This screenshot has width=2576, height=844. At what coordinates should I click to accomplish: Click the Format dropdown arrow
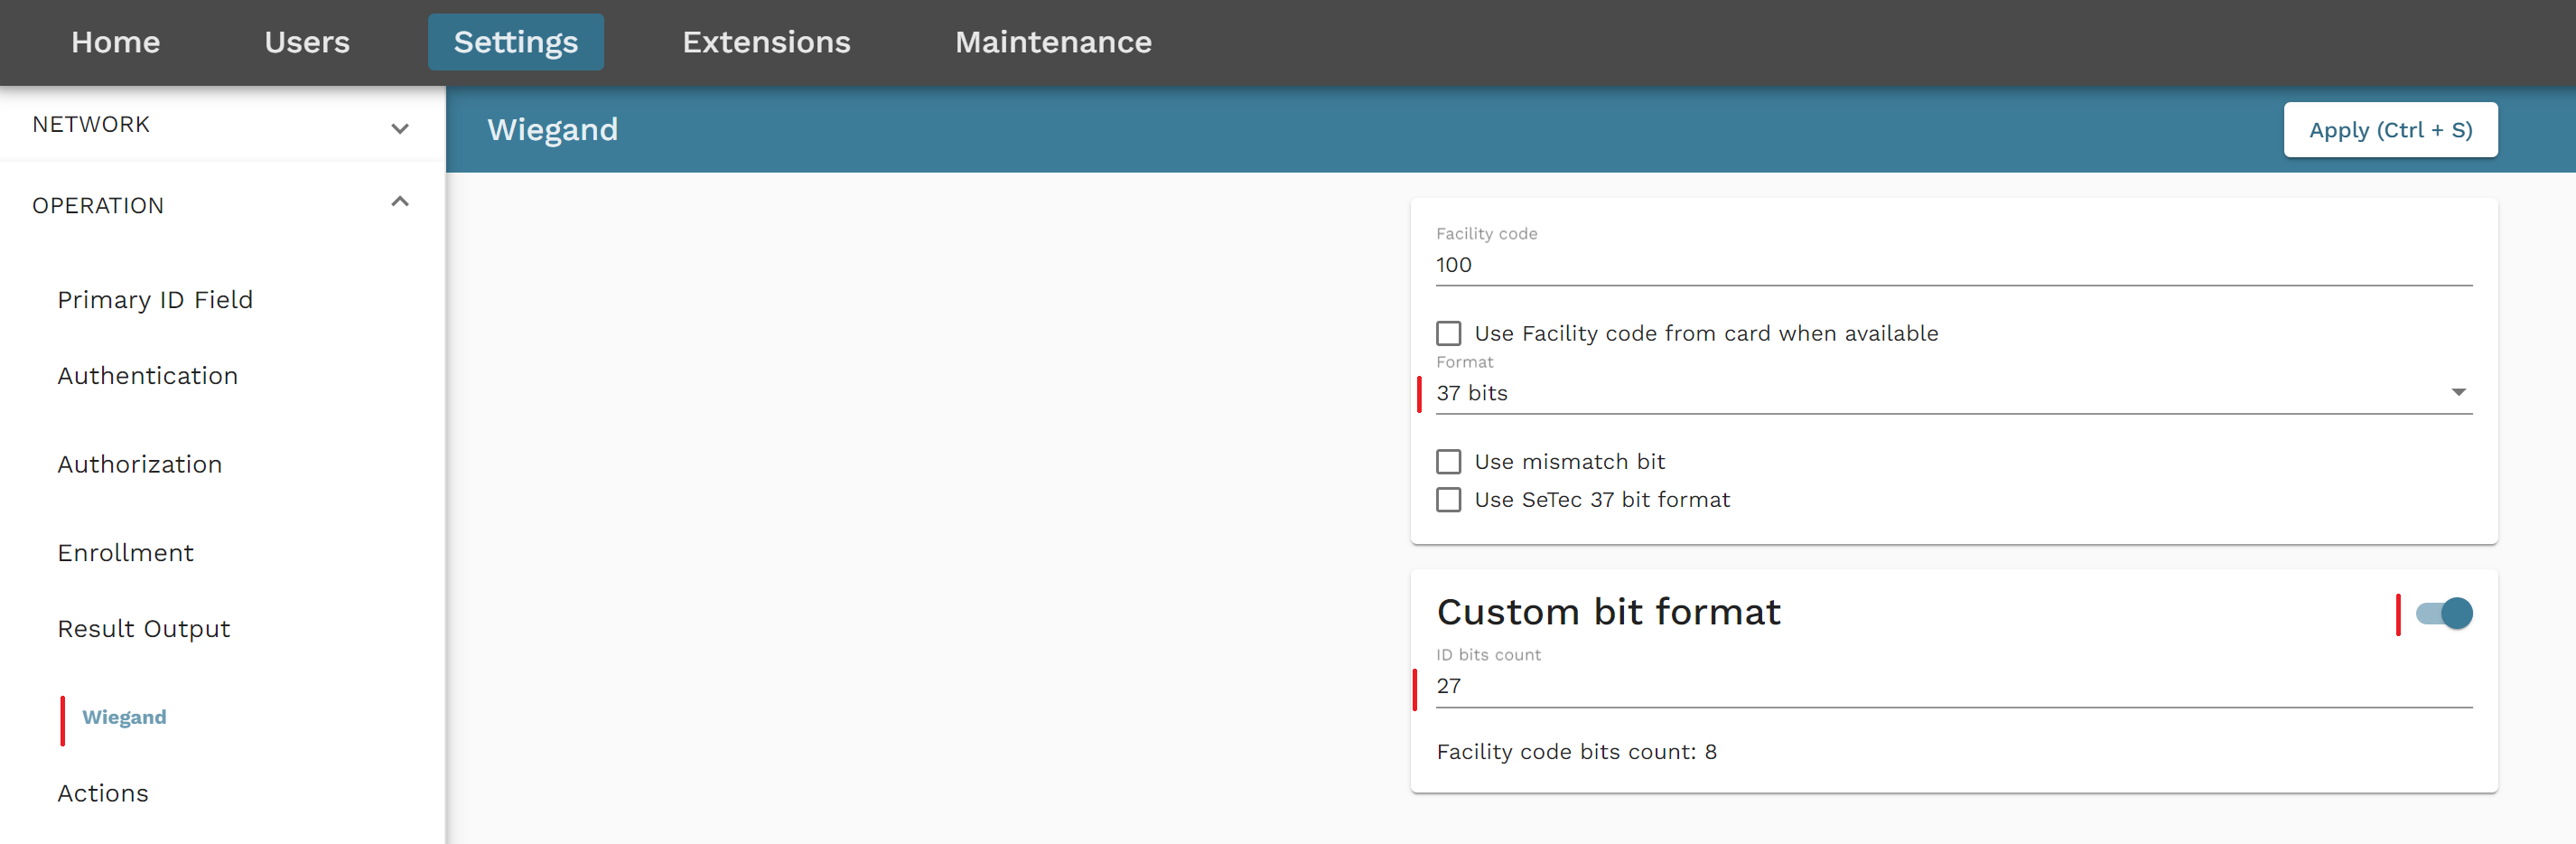tap(2458, 392)
